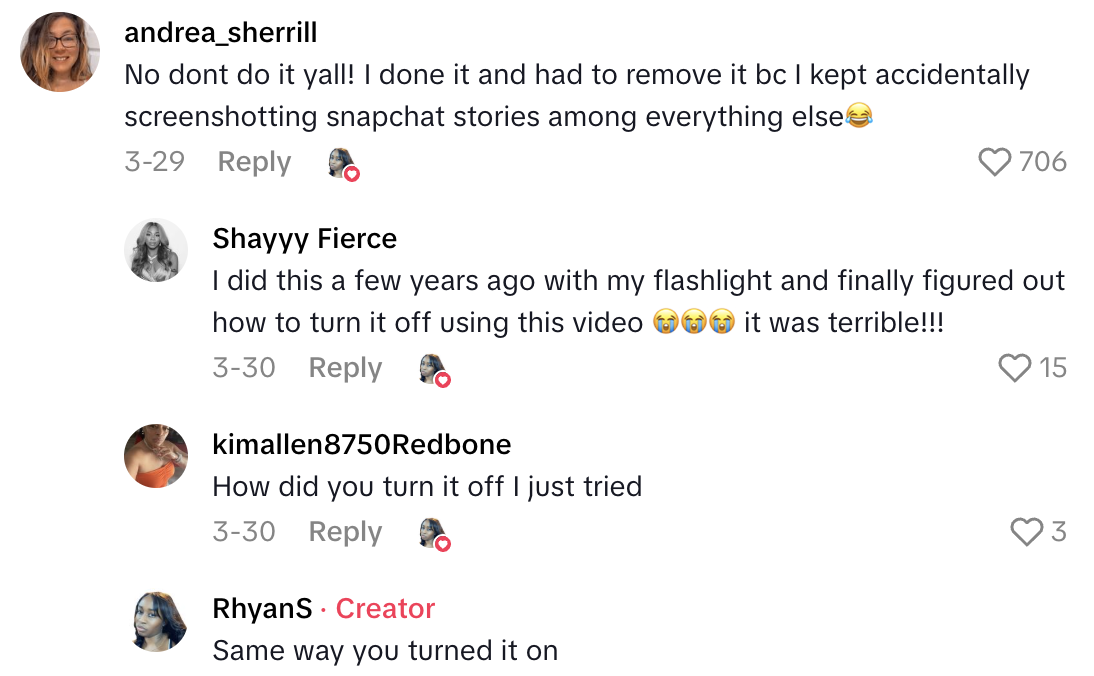Image resolution: width=1094 pixels, height=676 pixels.
Task: Like Shayyy Fierce's comment with the heart
Action: (1014, 368)
